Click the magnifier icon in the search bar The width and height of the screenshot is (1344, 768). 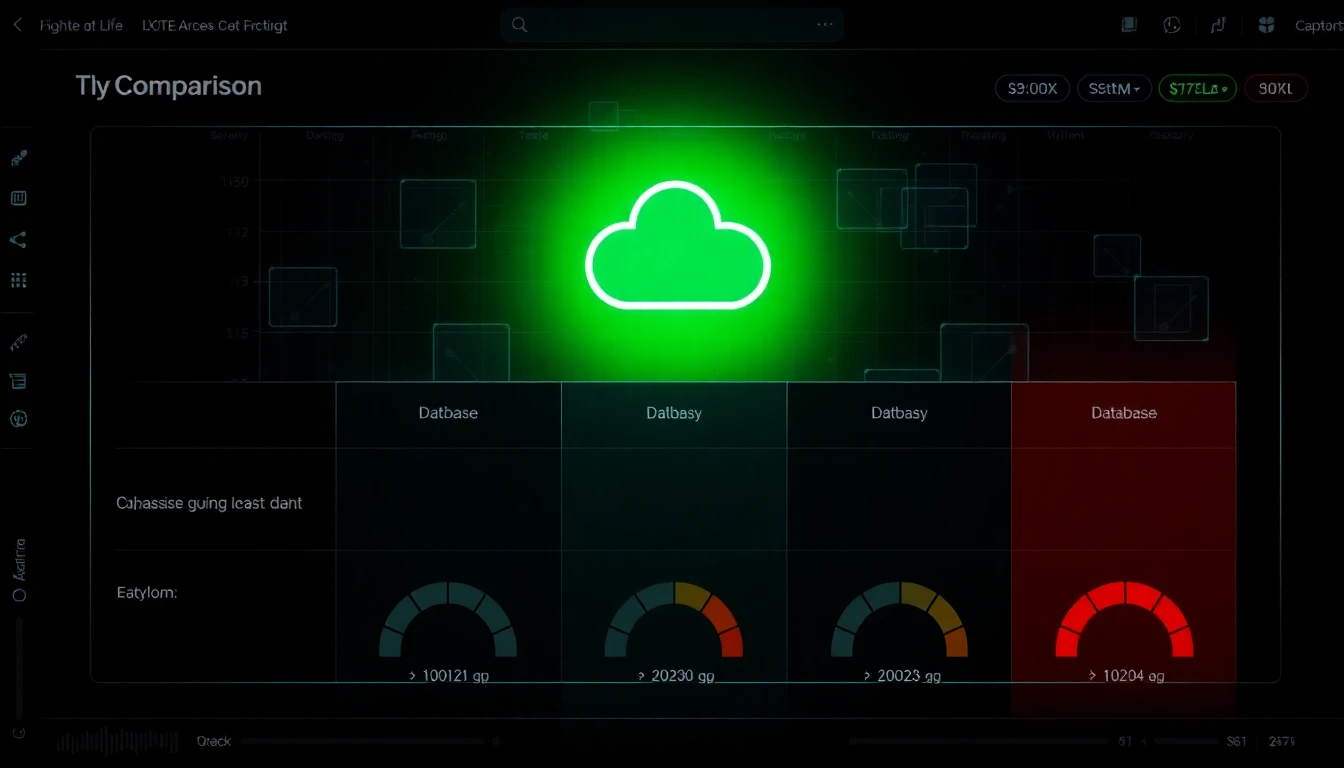coord(519,25)
